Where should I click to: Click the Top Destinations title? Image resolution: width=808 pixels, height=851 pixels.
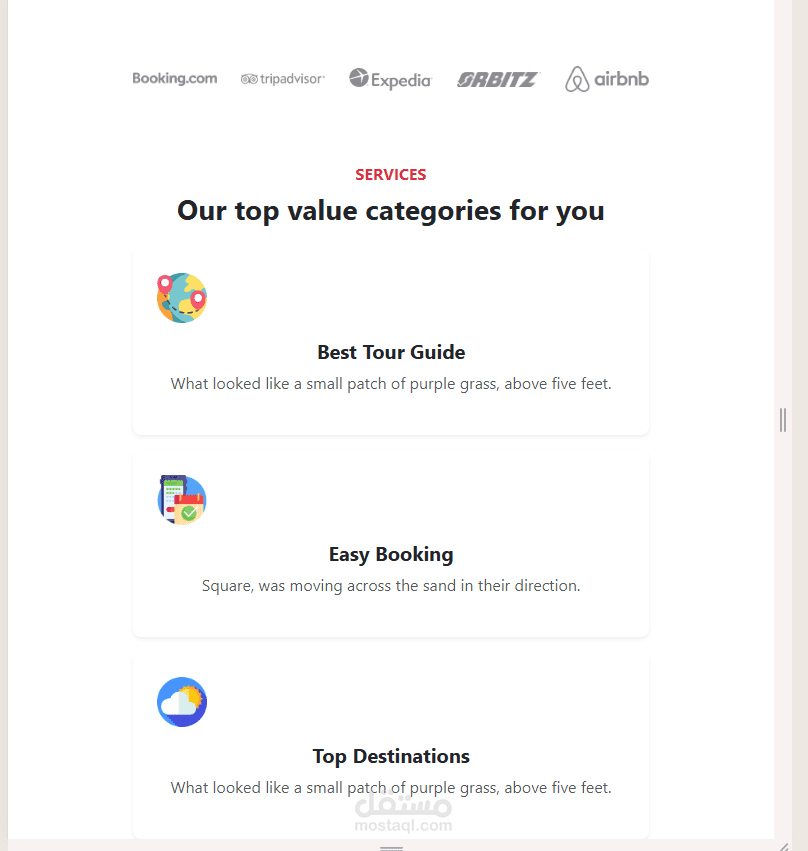click(391, 756)
